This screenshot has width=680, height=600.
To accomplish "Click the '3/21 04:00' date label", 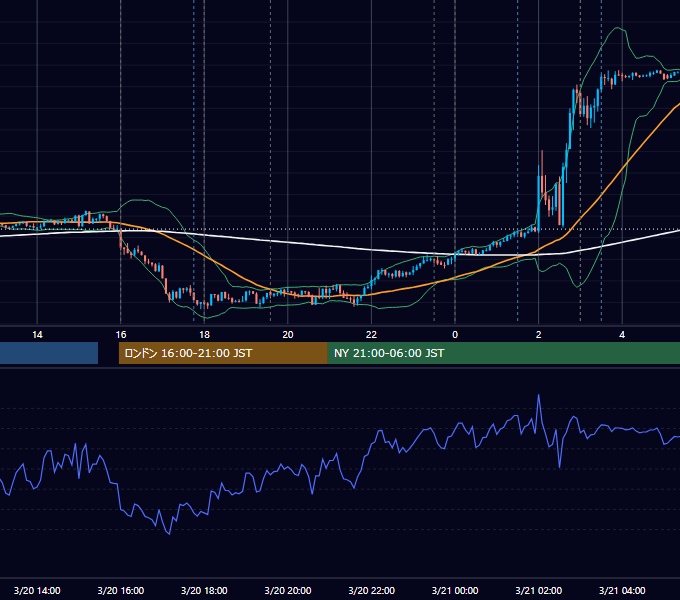I will (622, 590).
